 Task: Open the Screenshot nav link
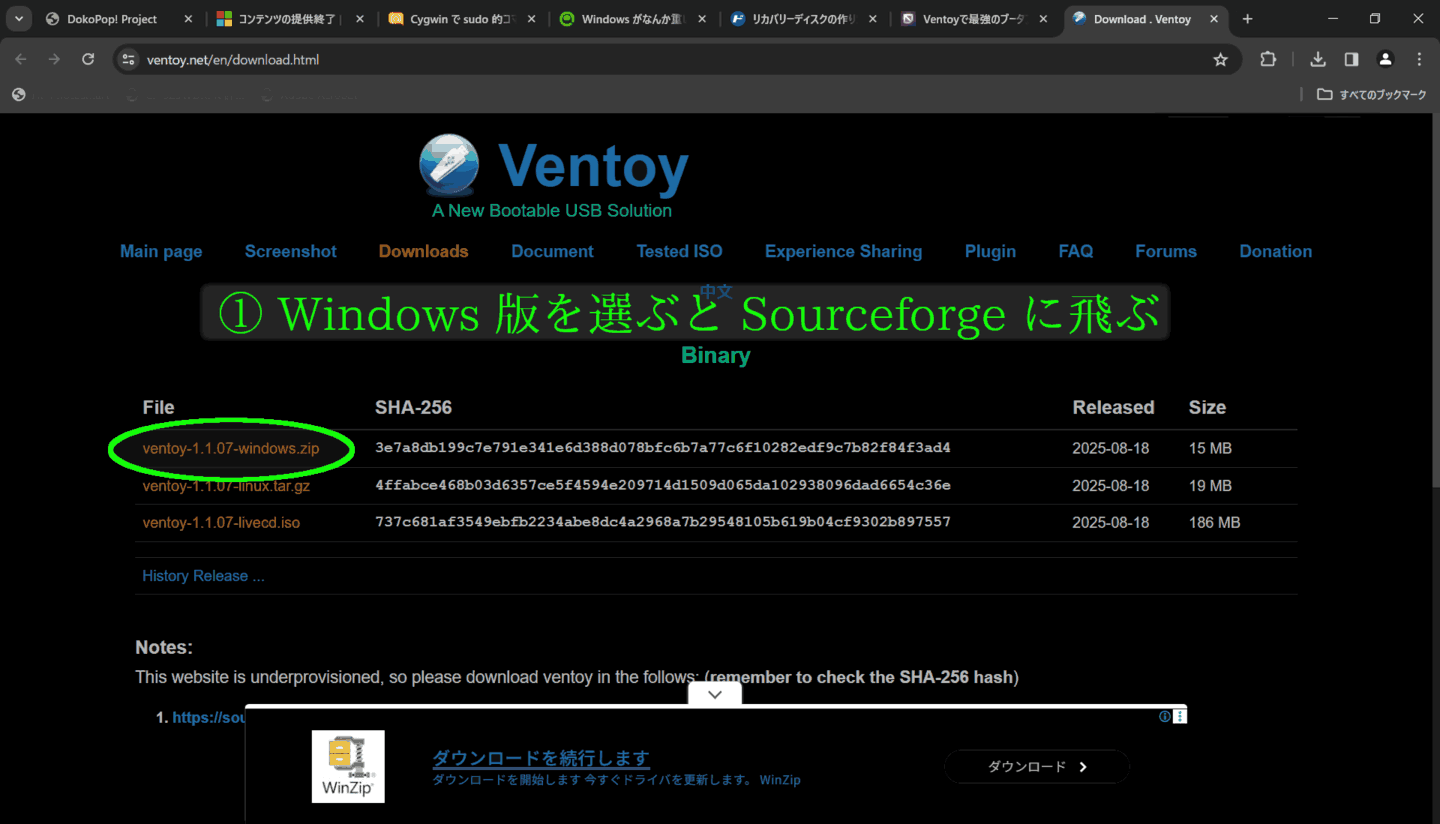coord(291,251)
